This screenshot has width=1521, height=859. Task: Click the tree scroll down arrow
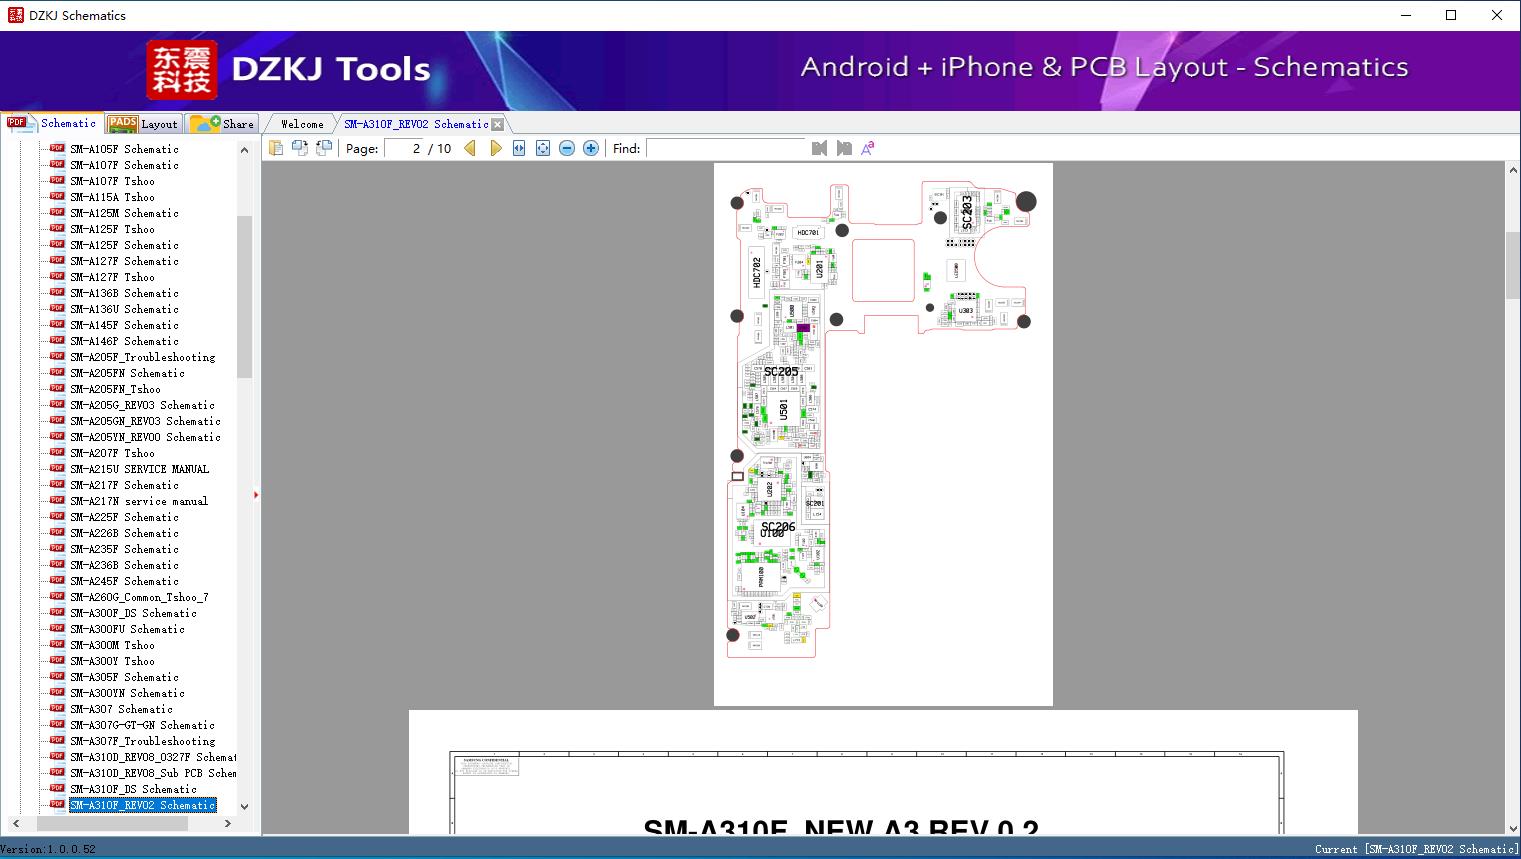coord(244,806)
